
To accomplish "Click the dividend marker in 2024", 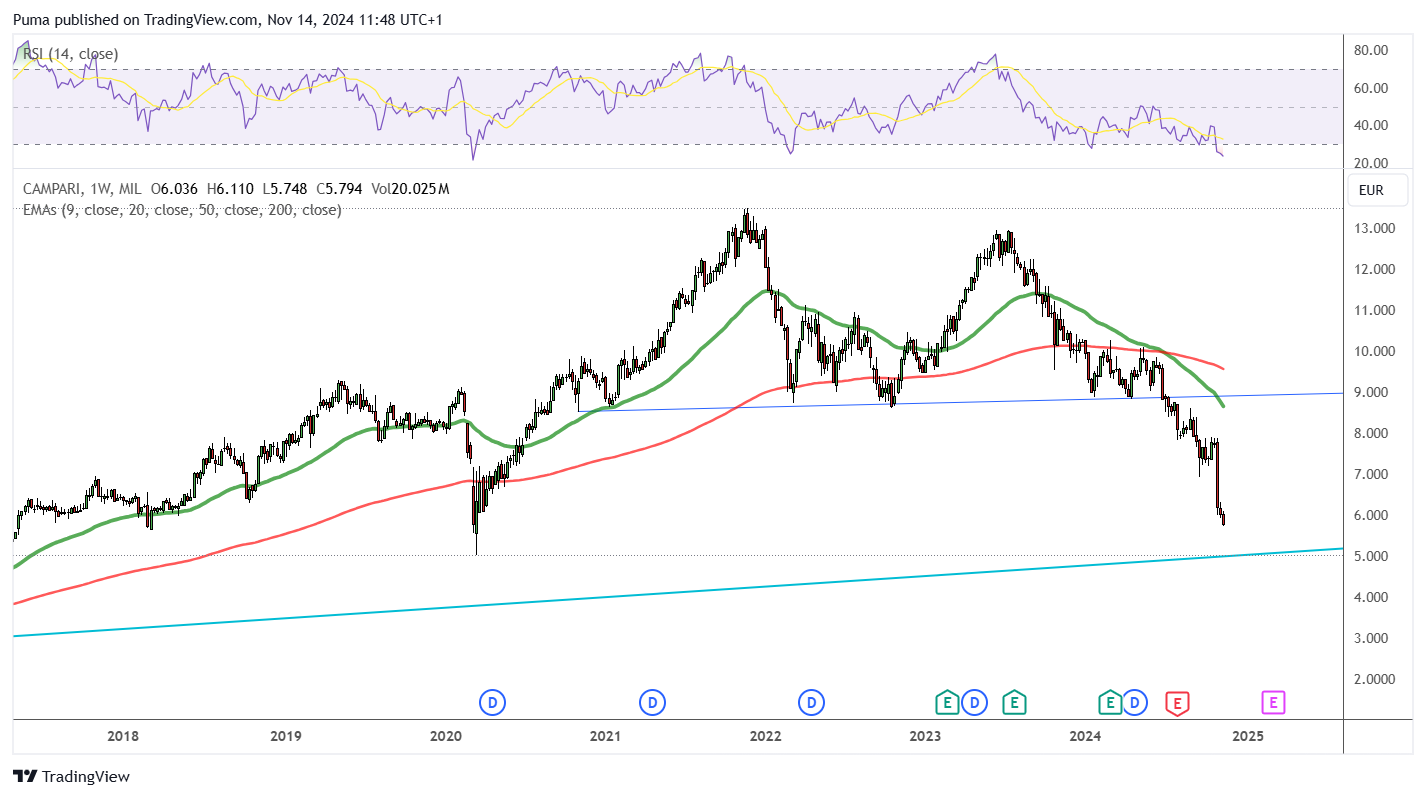I will point(1134,703).
